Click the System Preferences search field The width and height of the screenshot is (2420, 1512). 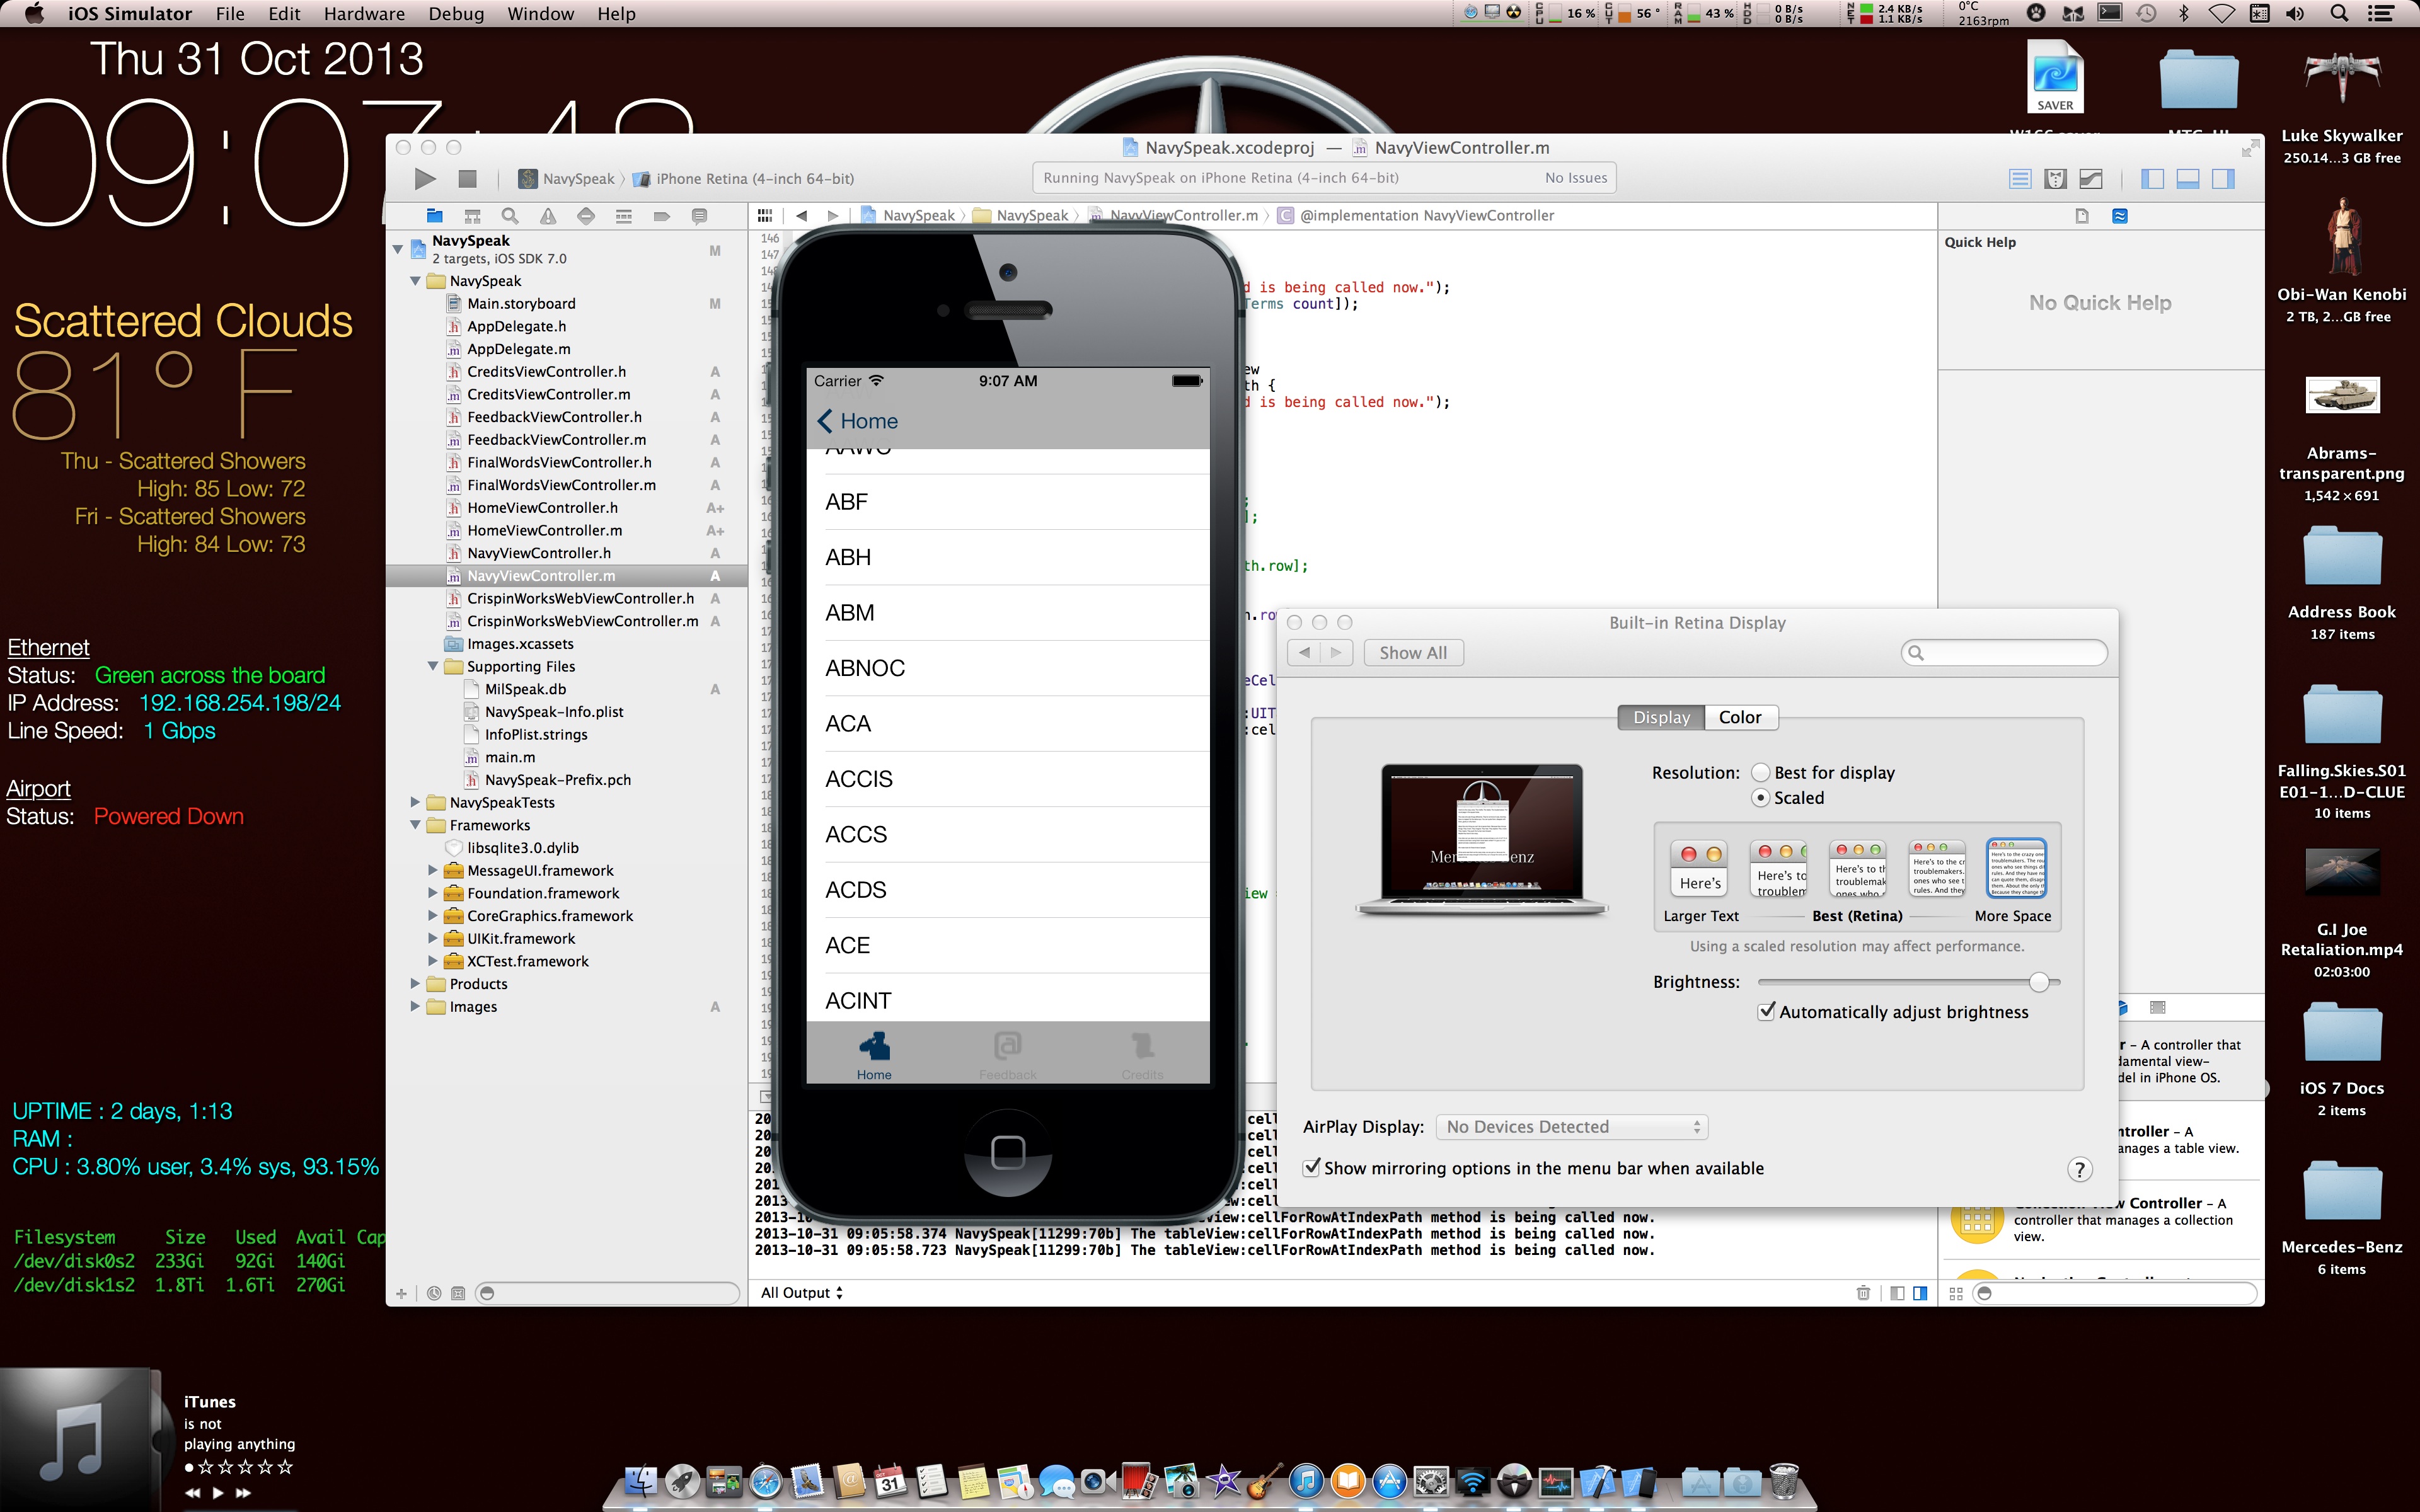click(x=2004, y=653)
